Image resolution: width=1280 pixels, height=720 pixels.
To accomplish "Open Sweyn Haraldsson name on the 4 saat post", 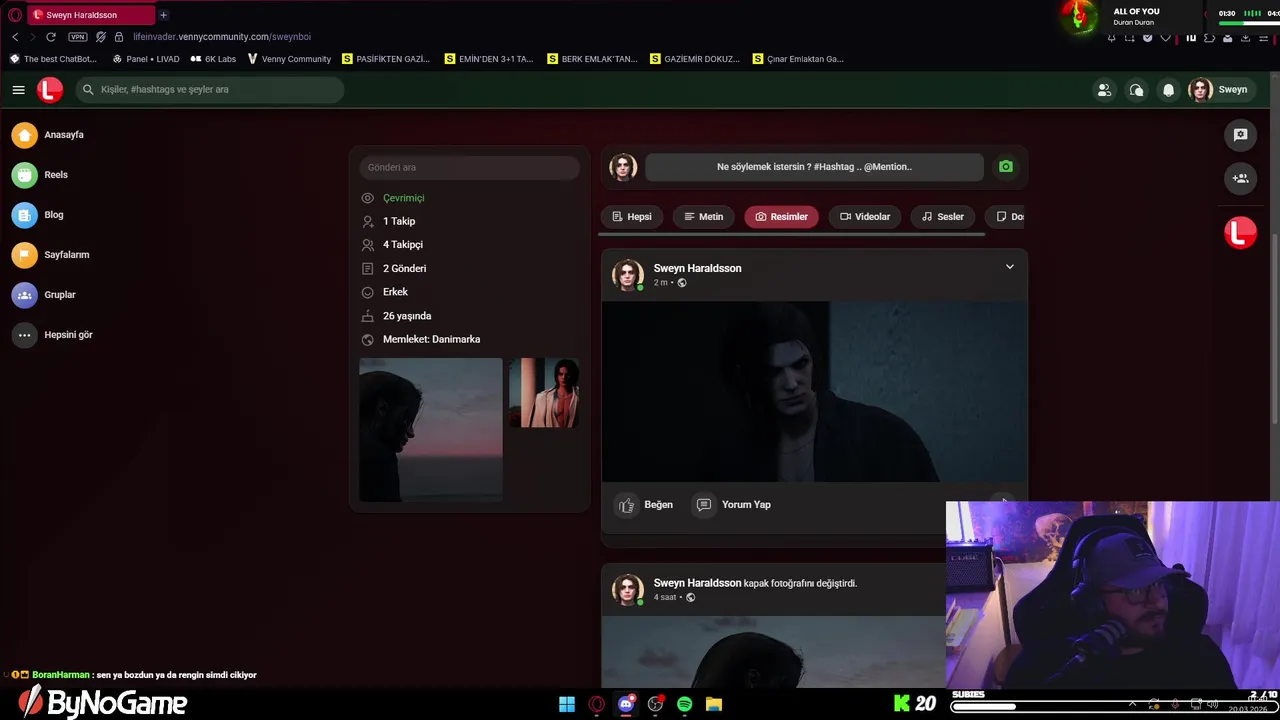I will (x=697, y=583).
